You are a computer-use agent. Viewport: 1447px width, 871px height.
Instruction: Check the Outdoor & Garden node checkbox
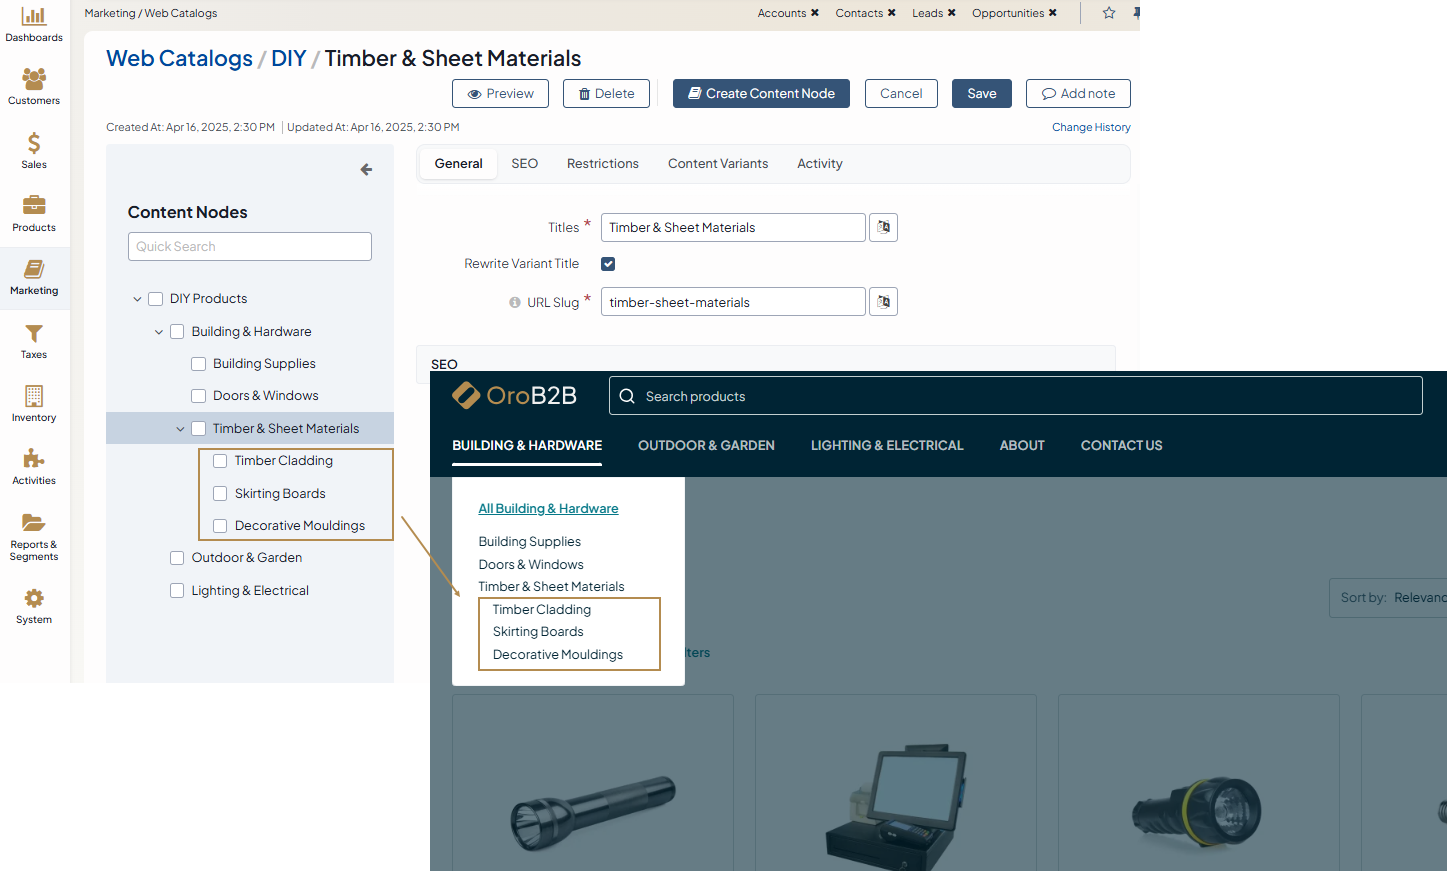pyautogui.click(x=177, y=558)
